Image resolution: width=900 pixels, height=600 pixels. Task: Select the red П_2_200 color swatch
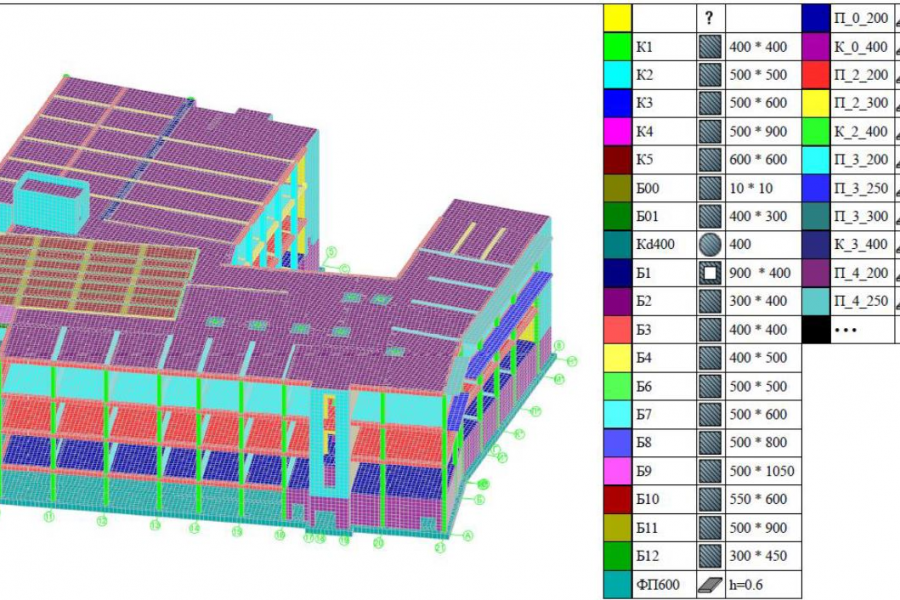tap(816, 75)
